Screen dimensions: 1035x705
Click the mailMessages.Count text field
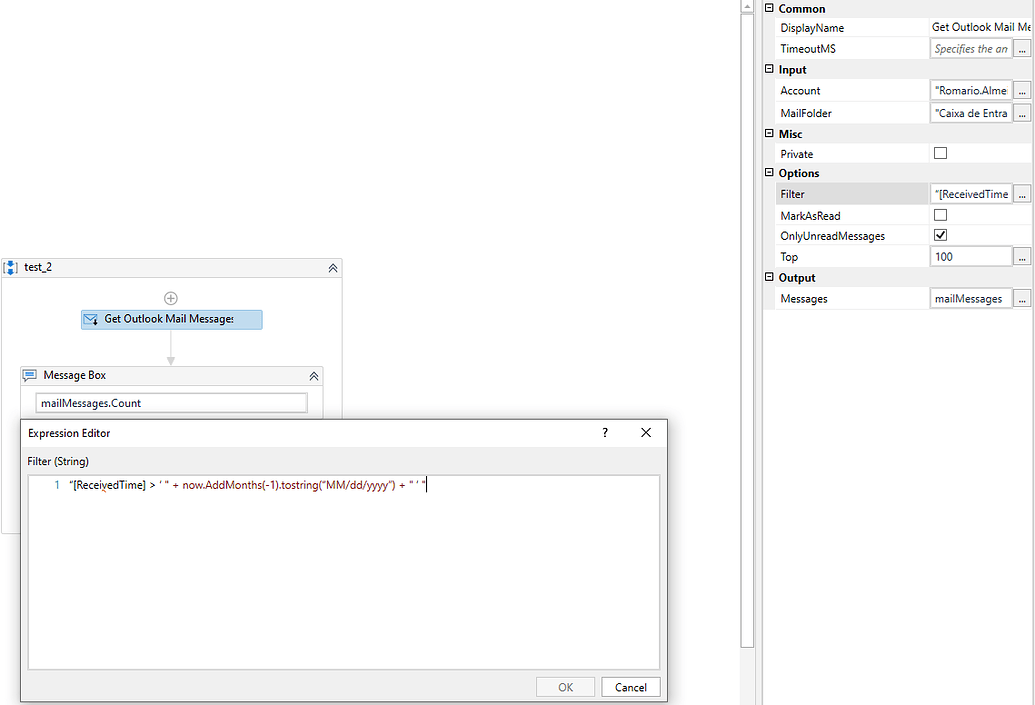(x=172, y=403)
